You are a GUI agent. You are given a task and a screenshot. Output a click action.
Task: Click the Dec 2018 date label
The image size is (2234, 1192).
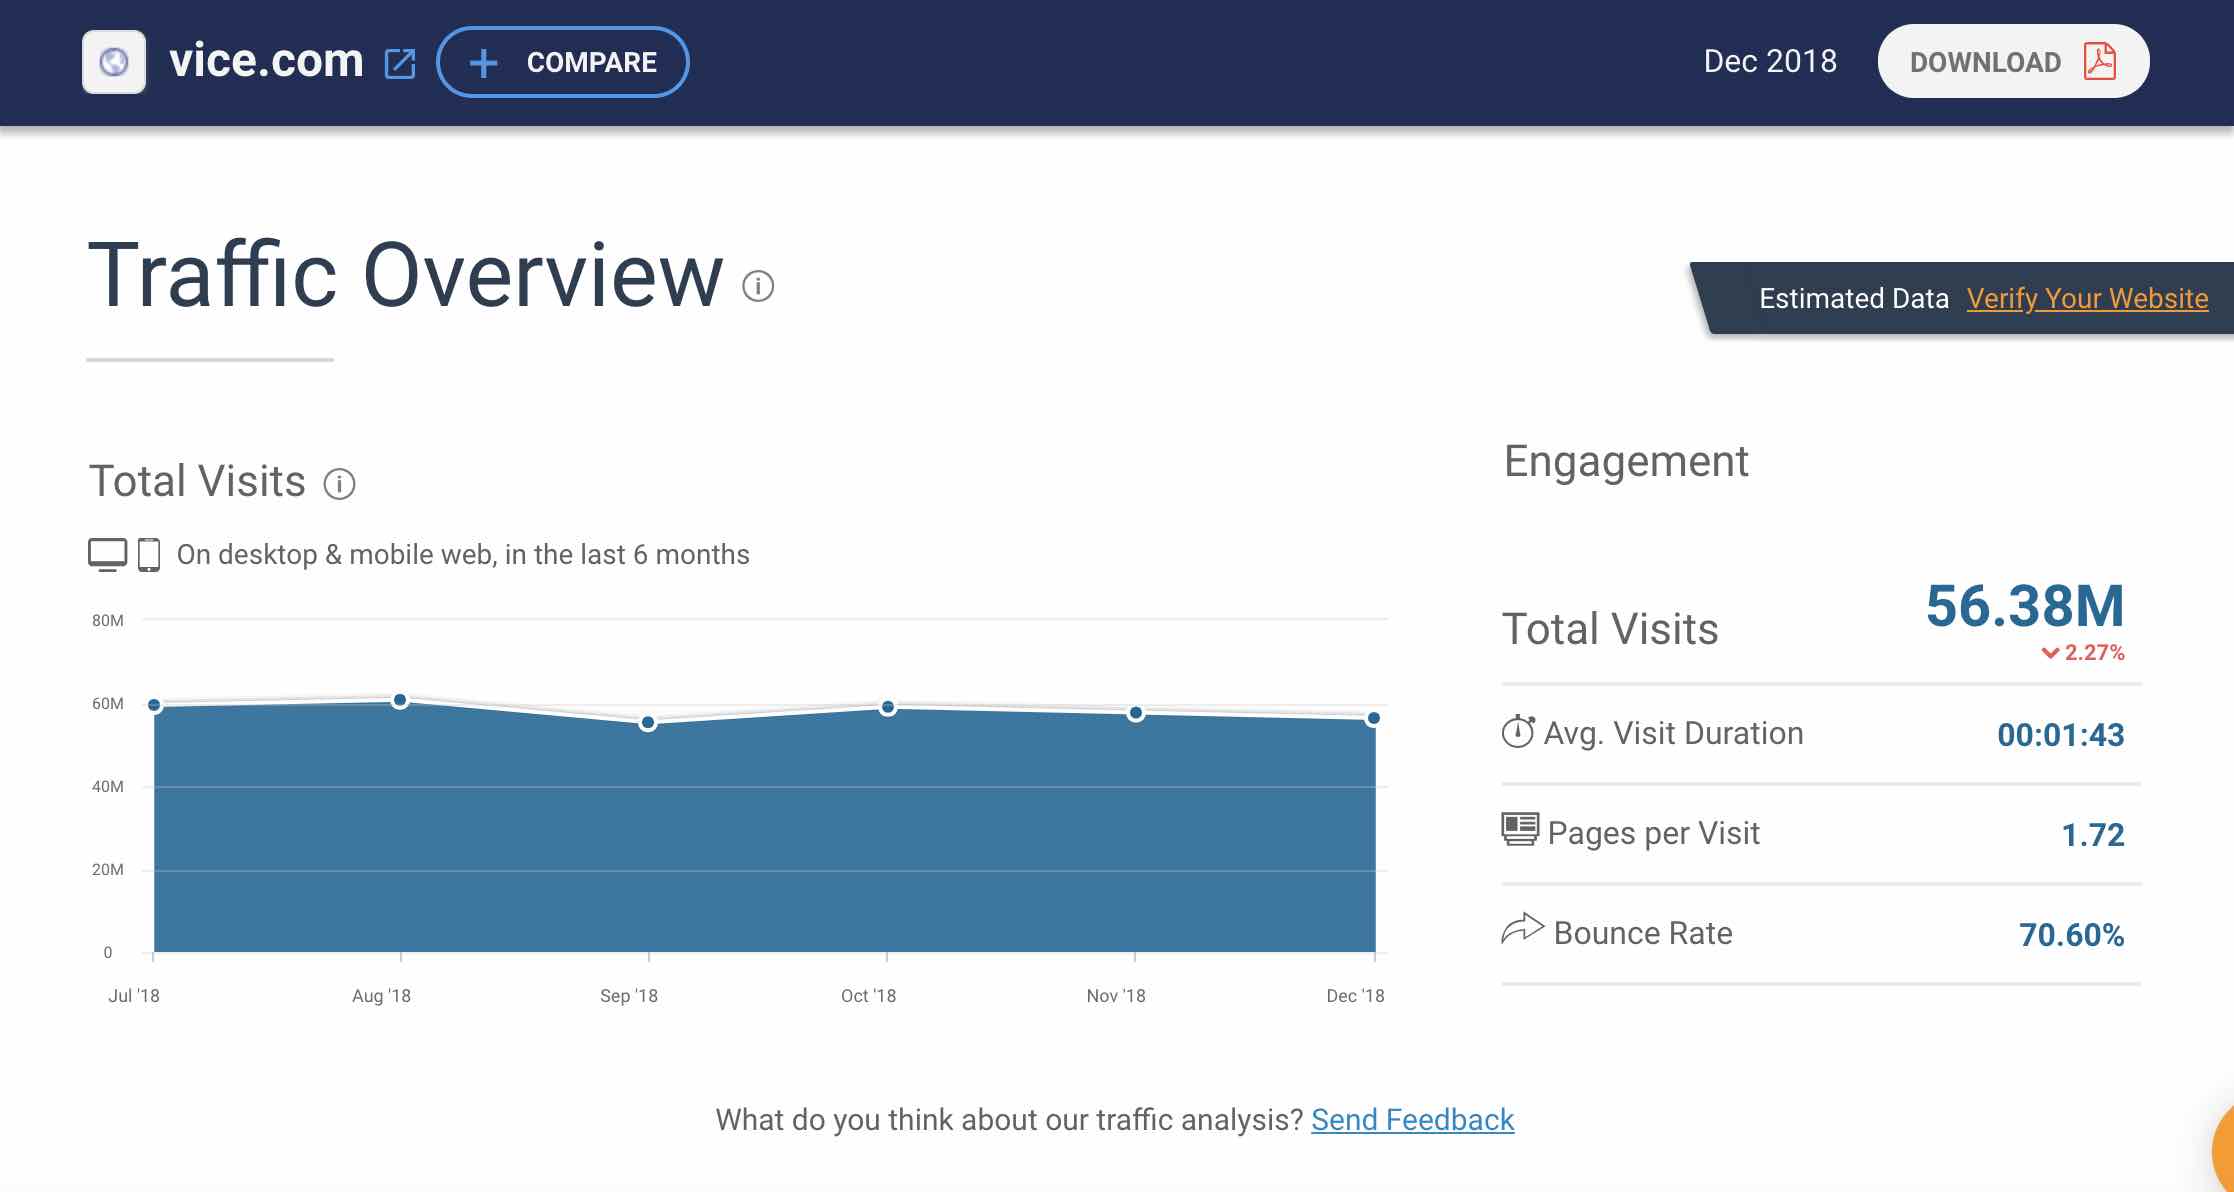point(1770,61)
